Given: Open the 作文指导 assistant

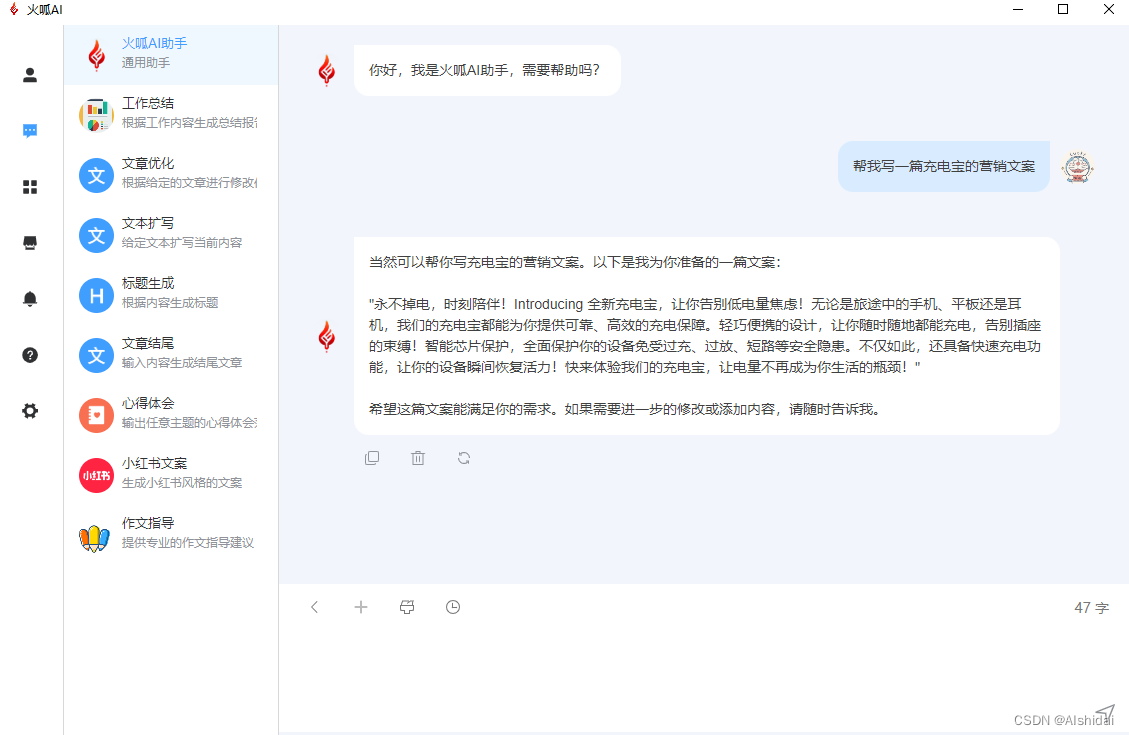Looking at the screenshot, I should (171, 535).
